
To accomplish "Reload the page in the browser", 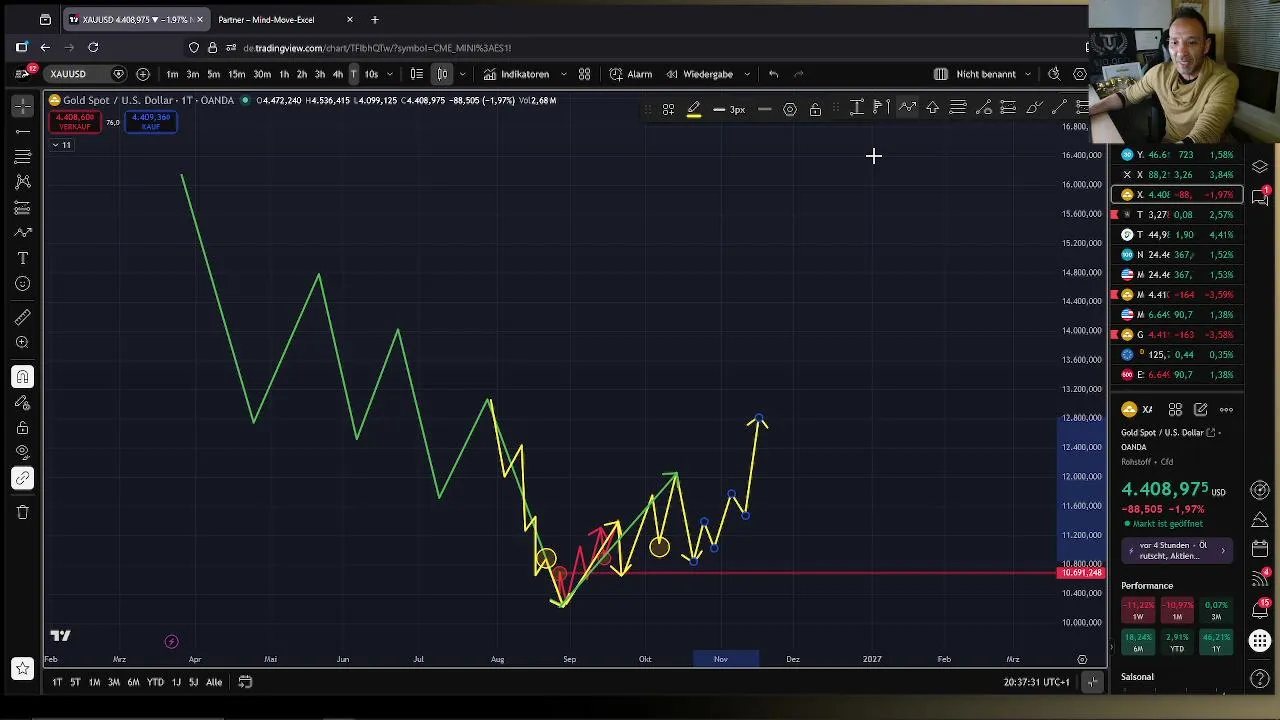I will (x=93, y=47).
